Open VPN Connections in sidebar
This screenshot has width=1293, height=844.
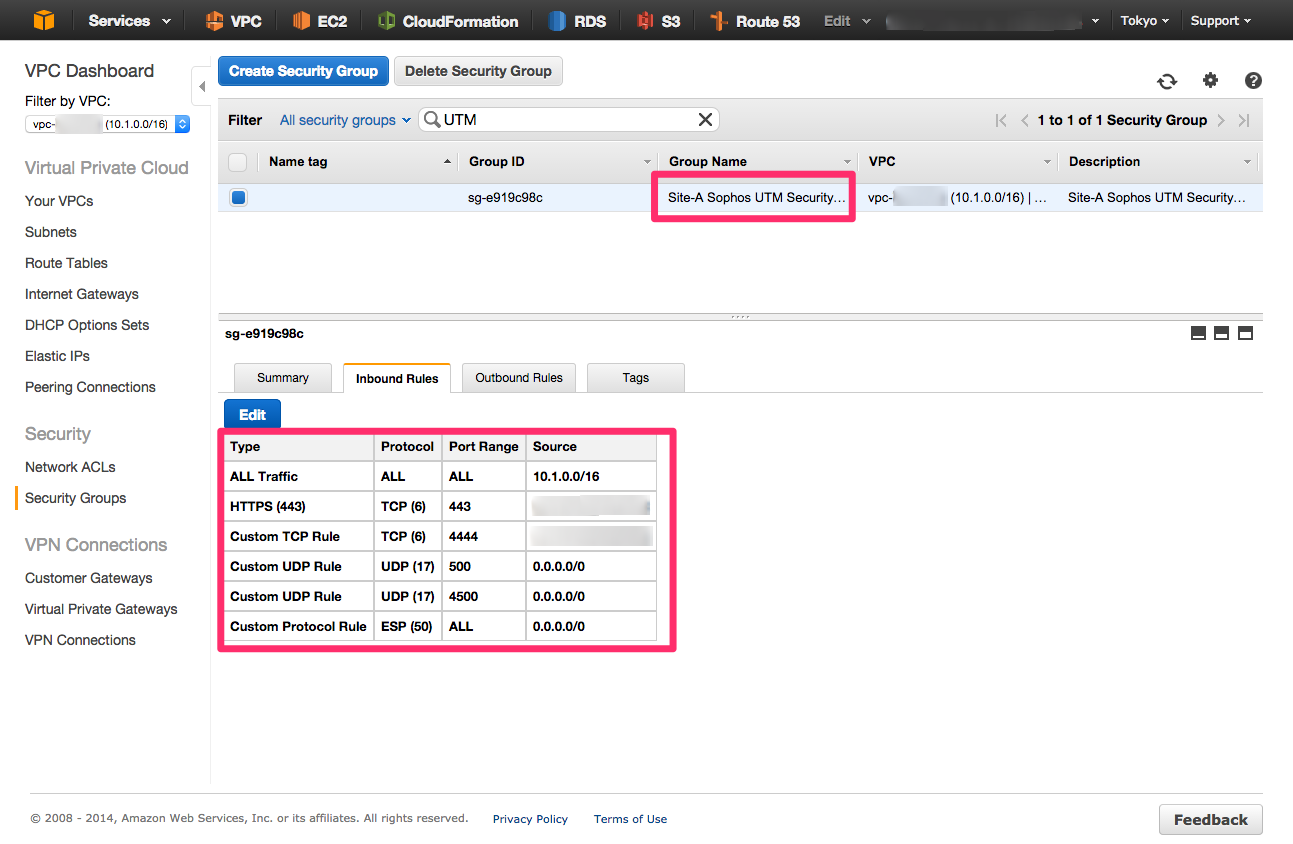[80, 640]
